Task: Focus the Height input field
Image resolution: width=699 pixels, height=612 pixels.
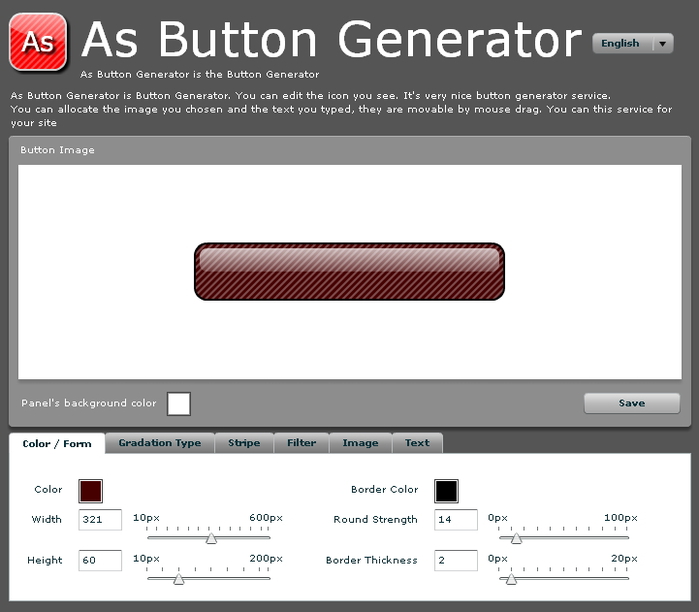Action: point(100,560)
